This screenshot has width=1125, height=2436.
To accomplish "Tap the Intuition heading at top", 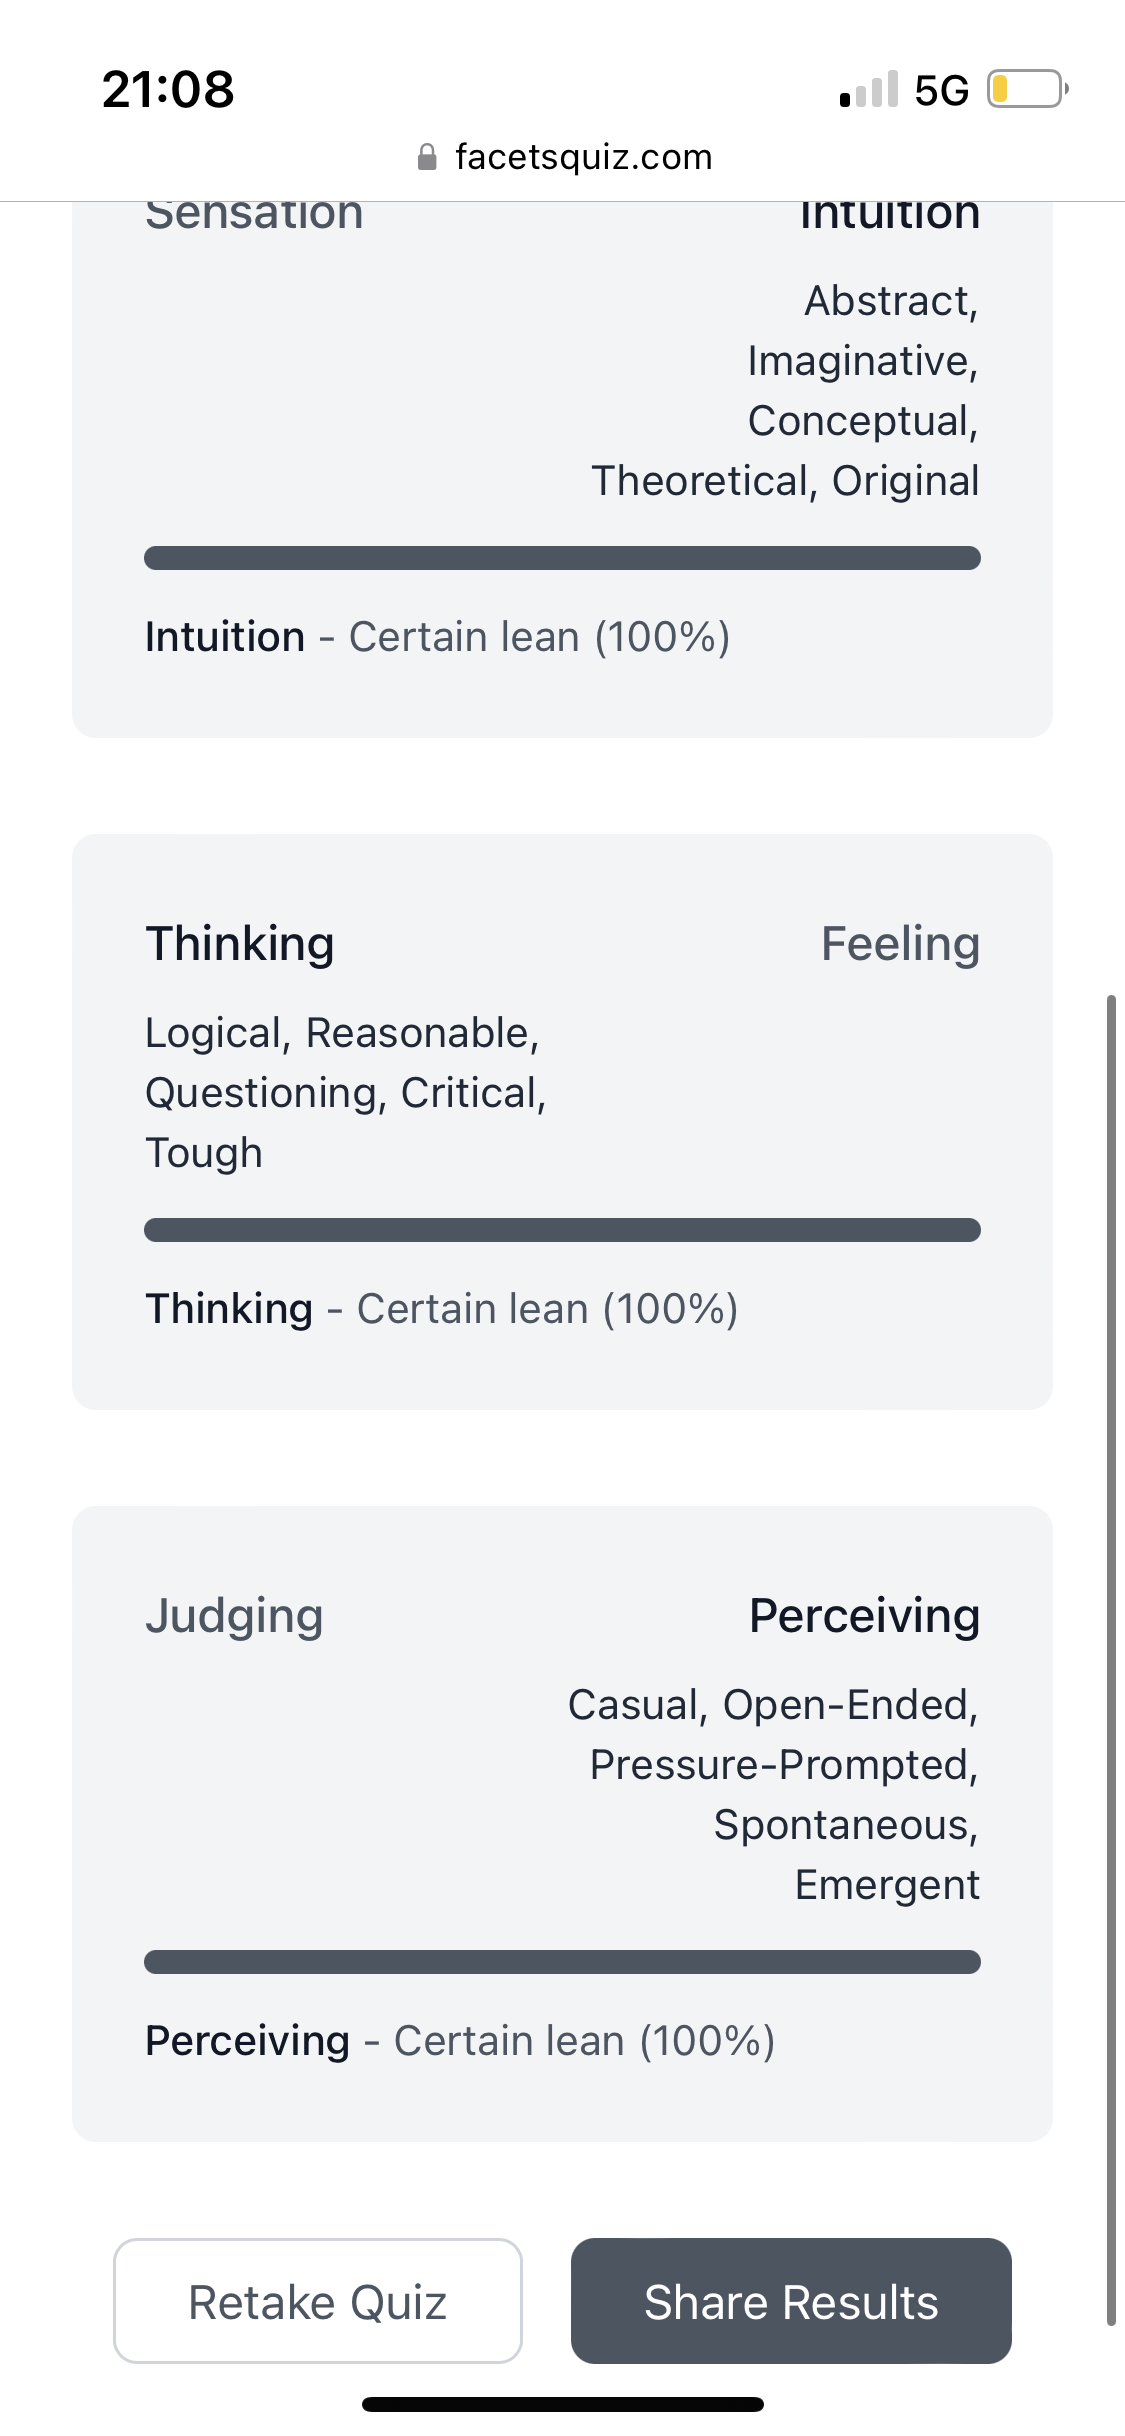I will click(889, 215).
